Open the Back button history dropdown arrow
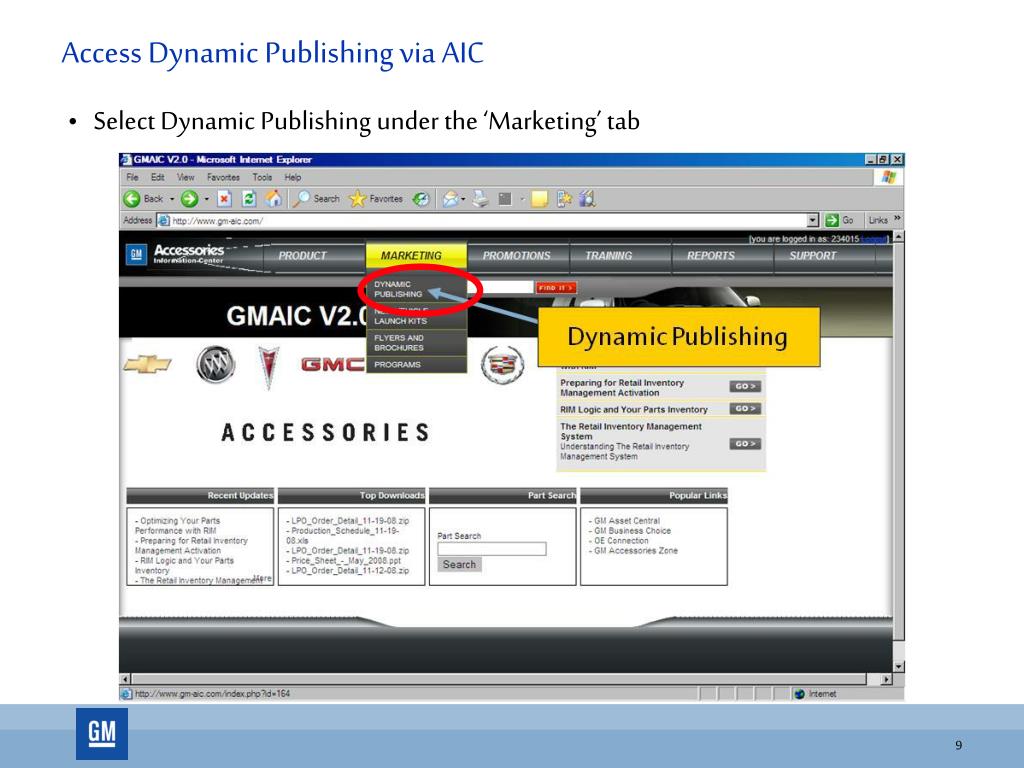This screenshot has height=768, width=1024. point(172,199)
